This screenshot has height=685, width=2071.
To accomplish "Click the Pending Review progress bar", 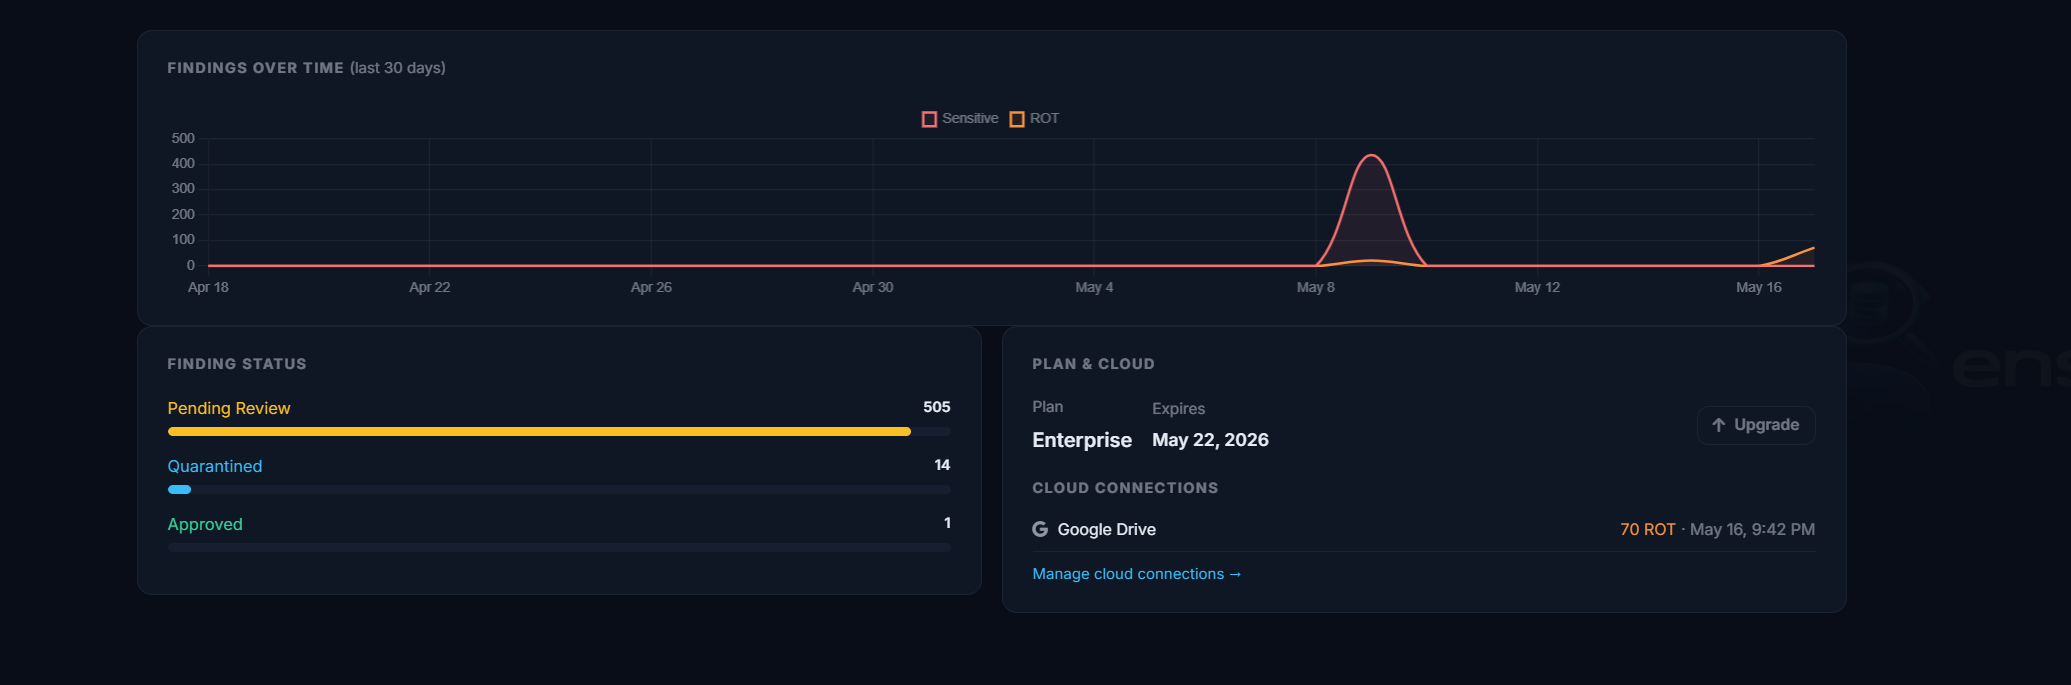I will click(x=559, y=432).
